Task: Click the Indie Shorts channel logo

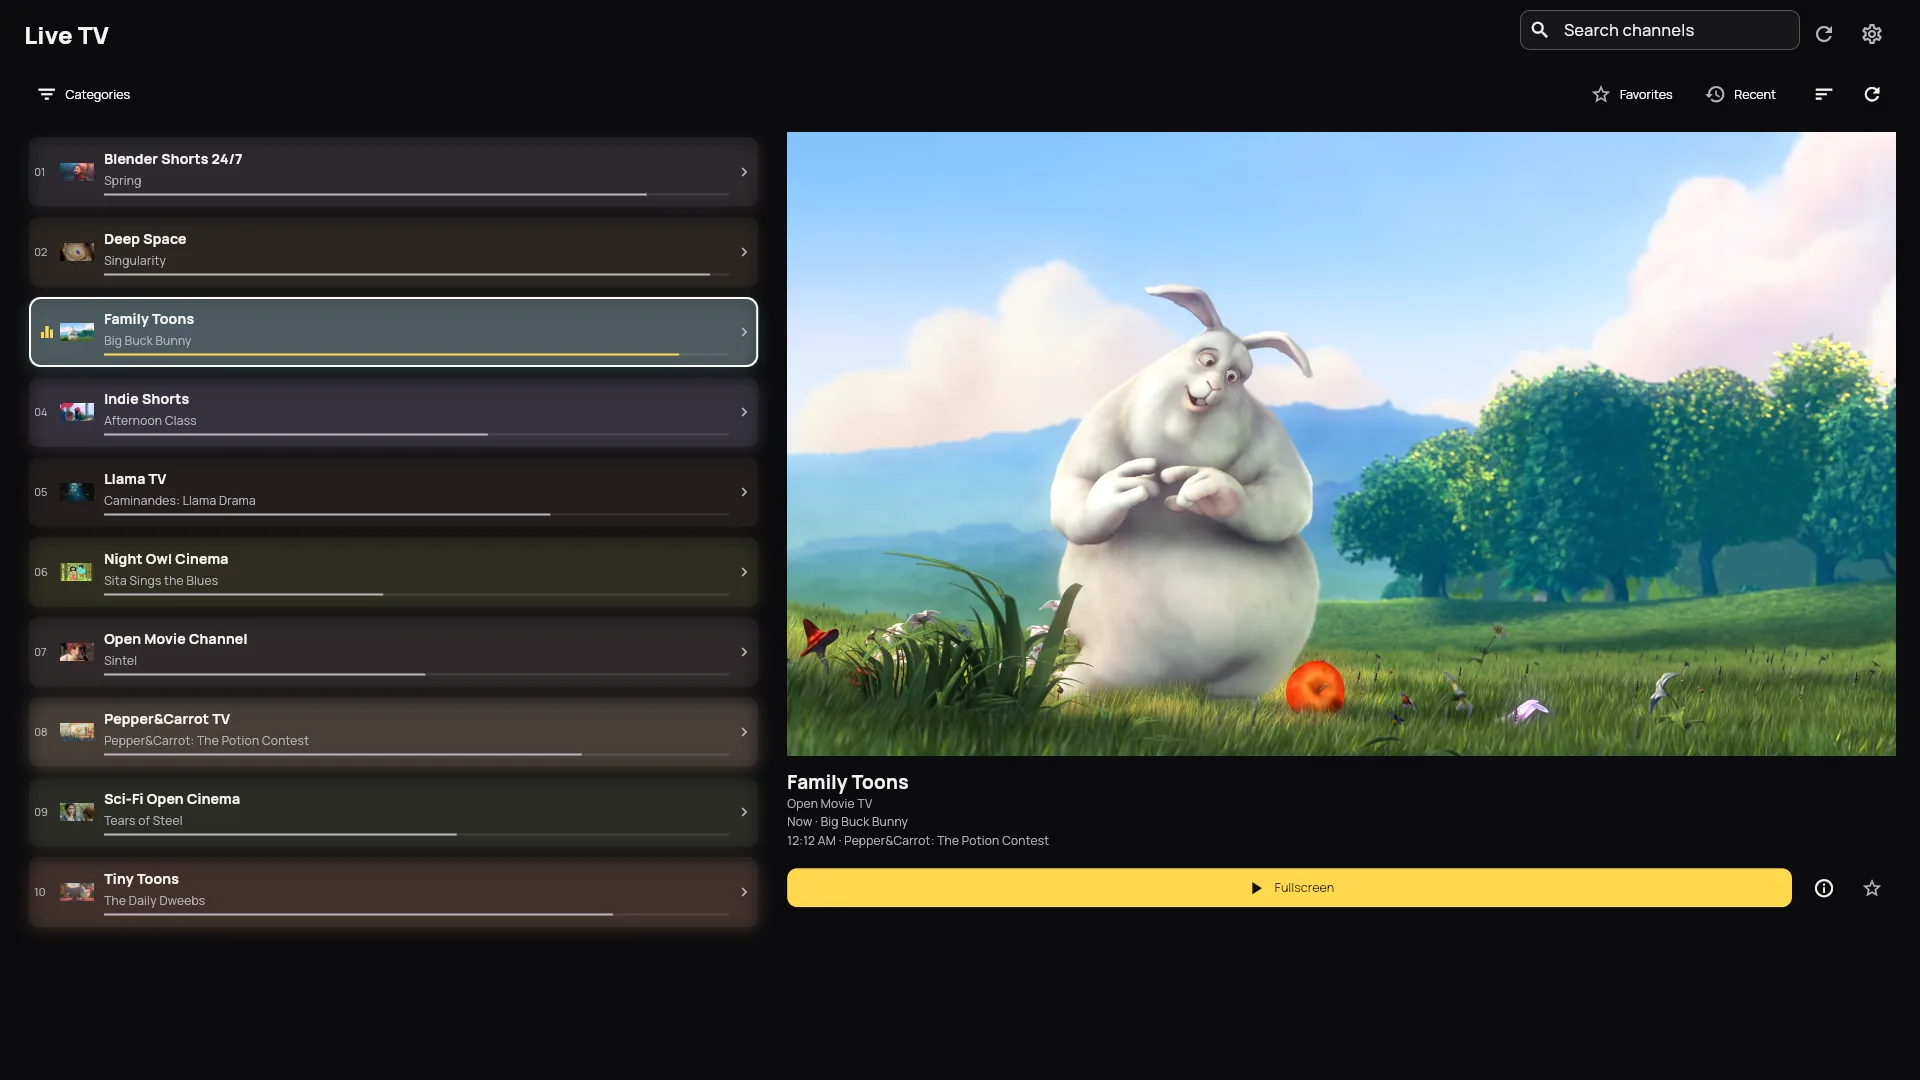Action: coord(77,412)
